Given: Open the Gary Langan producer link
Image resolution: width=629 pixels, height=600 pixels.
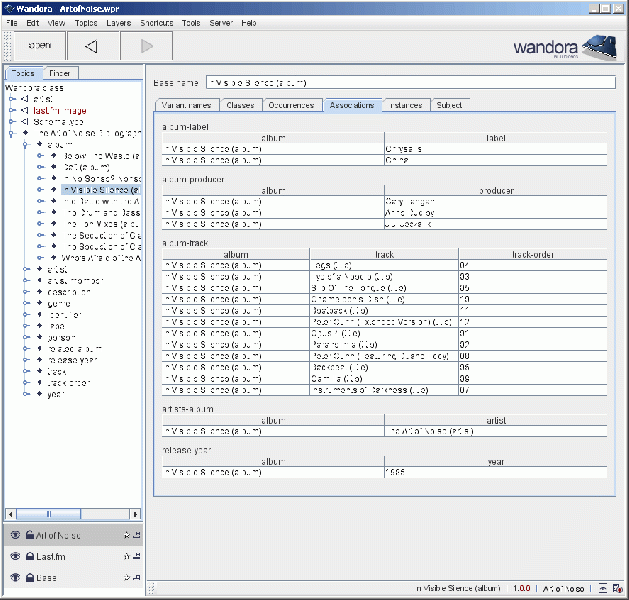Looking at the screenshot, I should tap(409, 200).
